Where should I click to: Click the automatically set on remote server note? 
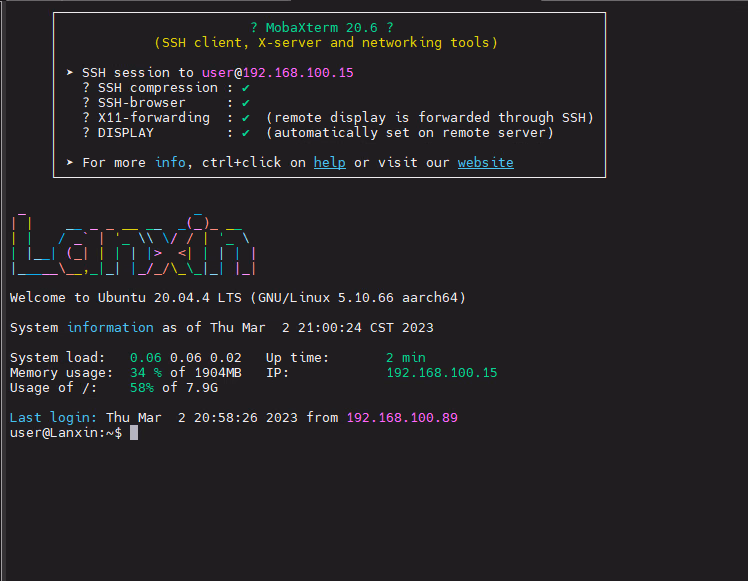pos(409,133)
